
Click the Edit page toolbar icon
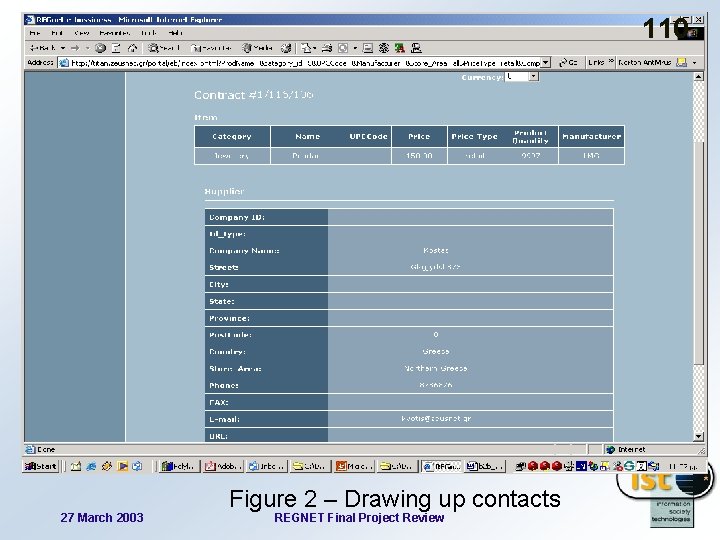(x=343, y=48)
